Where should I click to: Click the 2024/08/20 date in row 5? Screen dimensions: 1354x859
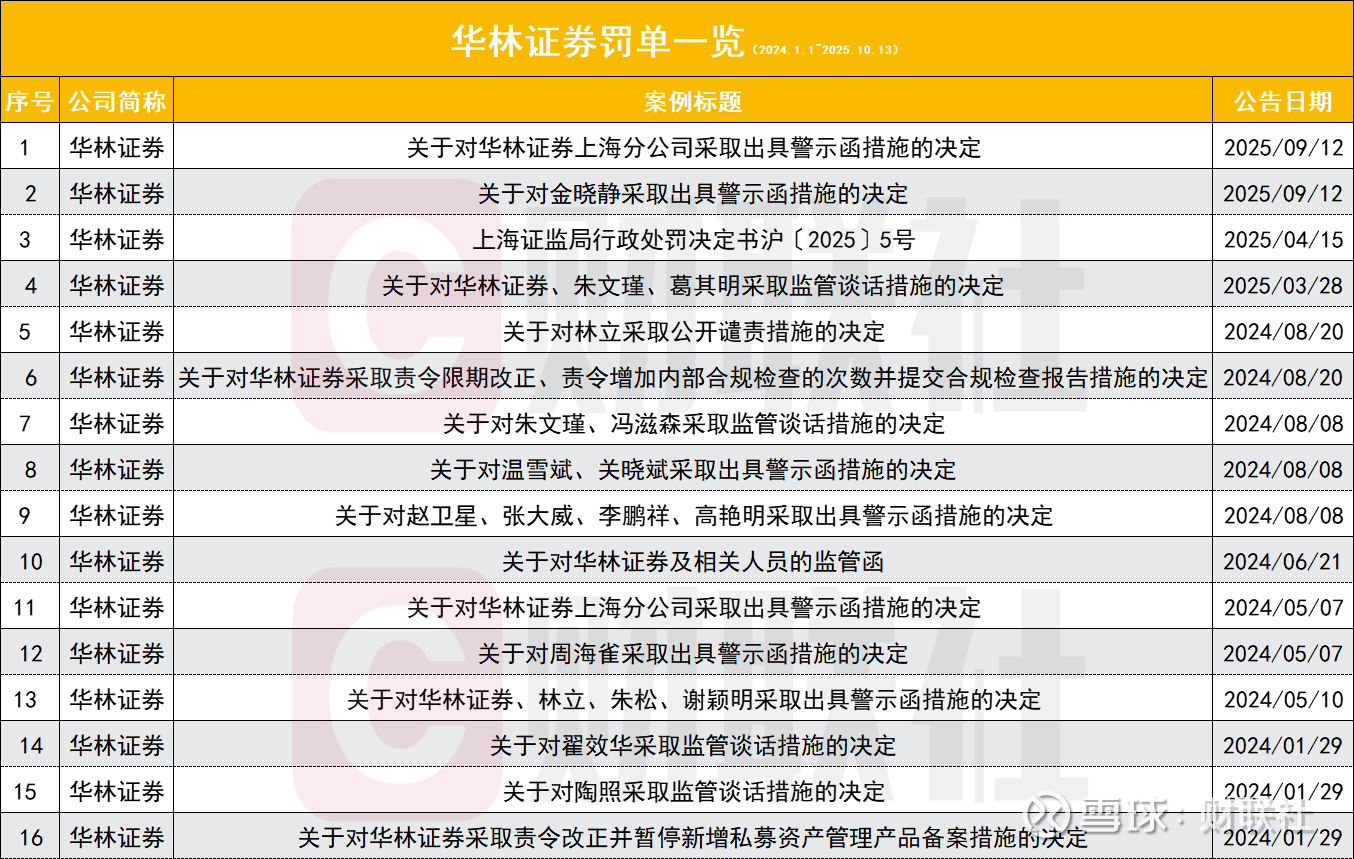pos(1284,332)
